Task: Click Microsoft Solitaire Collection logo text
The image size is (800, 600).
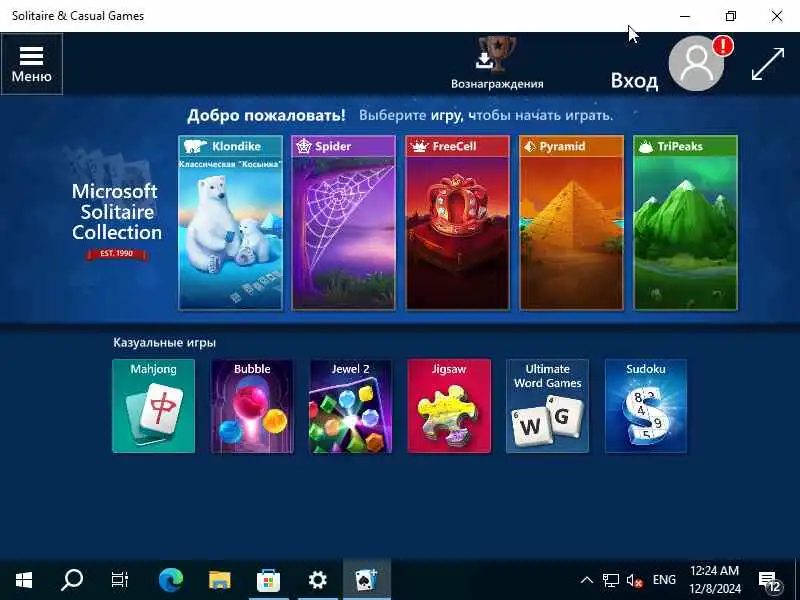Action: tap(117, 212)
